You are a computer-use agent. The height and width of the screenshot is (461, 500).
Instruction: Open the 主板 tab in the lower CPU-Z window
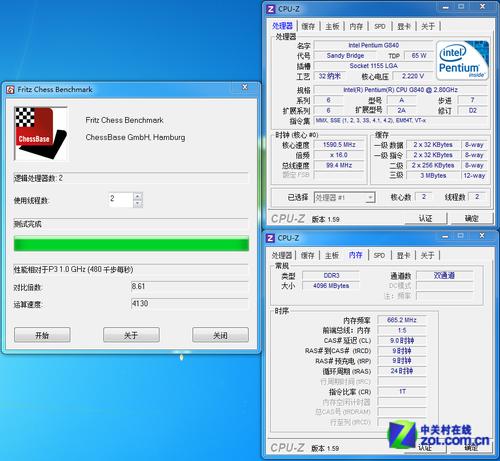click(332, 255)
